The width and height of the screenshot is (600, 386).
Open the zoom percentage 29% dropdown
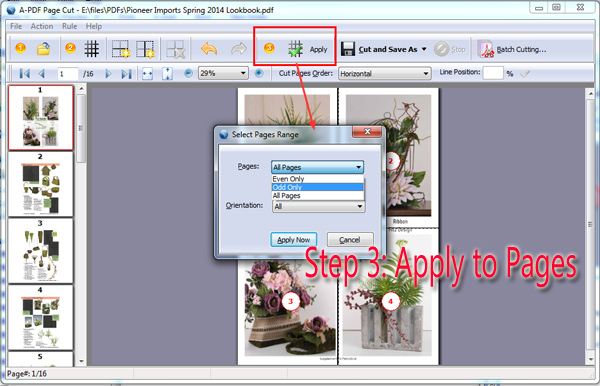[243, 73]
